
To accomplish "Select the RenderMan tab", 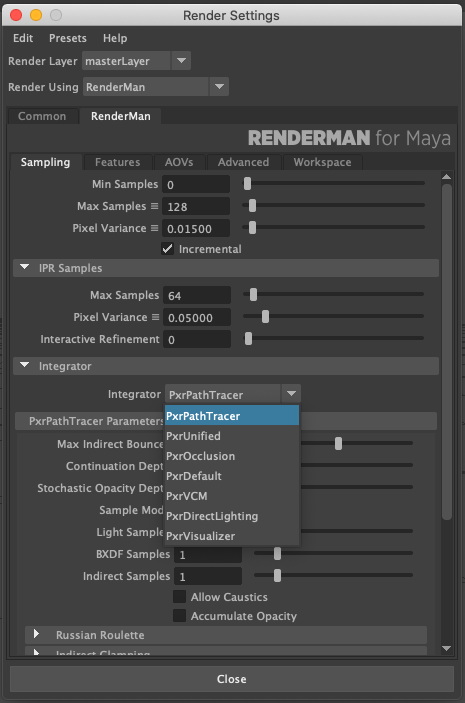I will [x=121, y=116].
